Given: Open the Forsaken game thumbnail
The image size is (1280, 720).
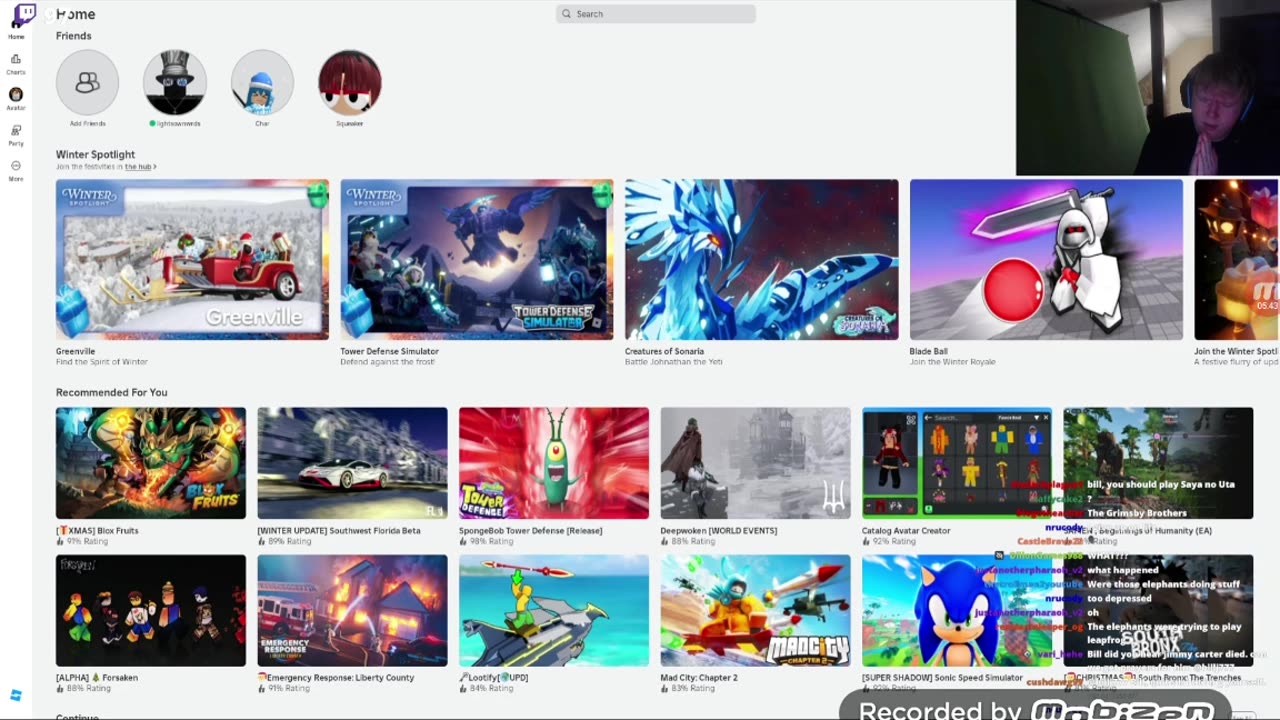Looking at the screenshot, I should [x=151, y=610].
